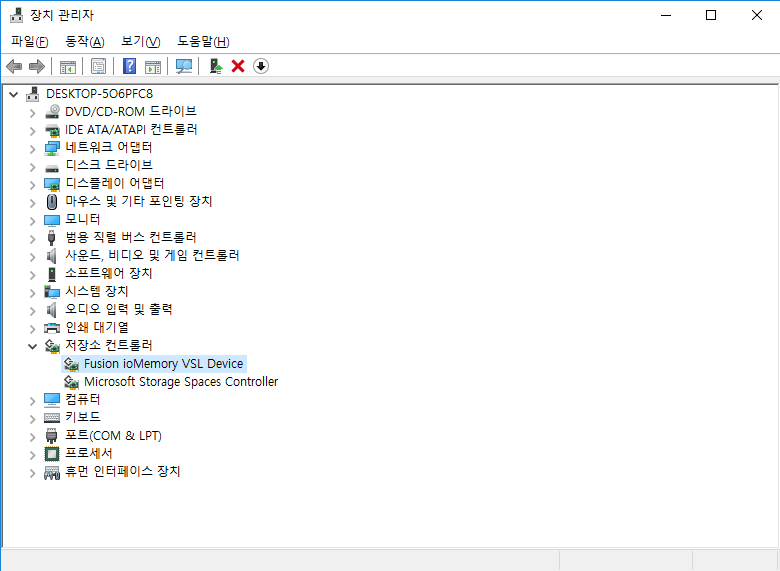780x571 pixels.
Task: Expand the 프로세서 node
Action: (33, 455)
